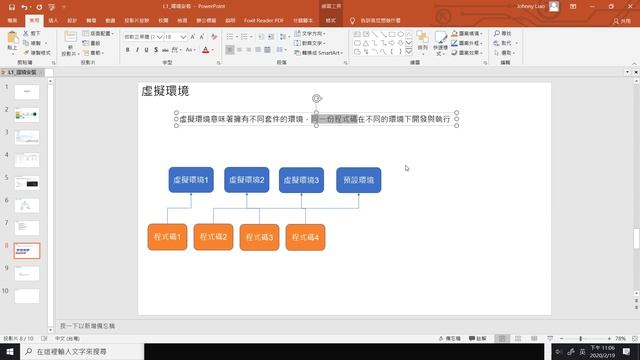Open the Select menu in Editing

point(504,53)
